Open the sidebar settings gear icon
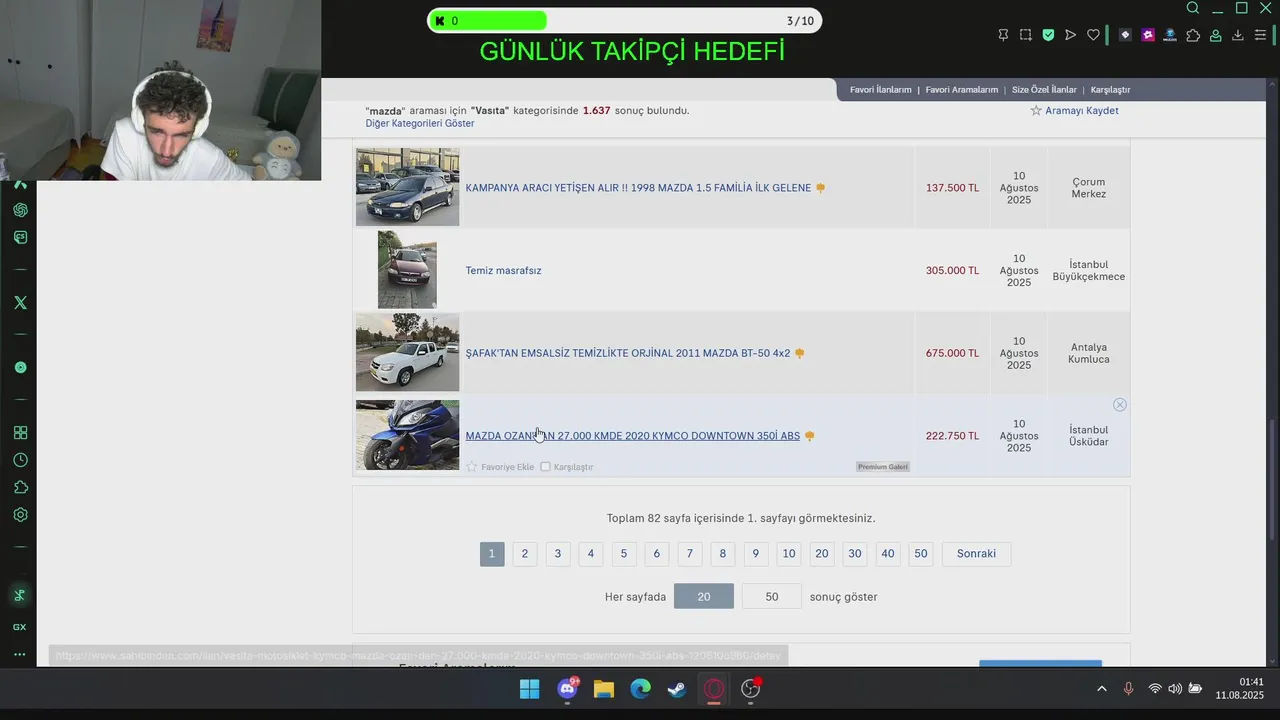 20,515
